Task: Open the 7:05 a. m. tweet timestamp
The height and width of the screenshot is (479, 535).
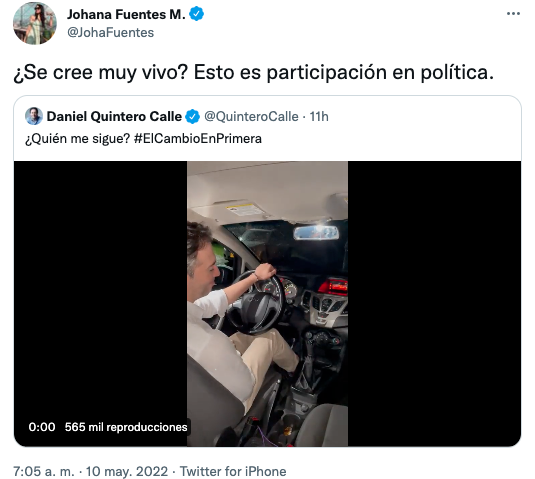Action: point(44,471)
